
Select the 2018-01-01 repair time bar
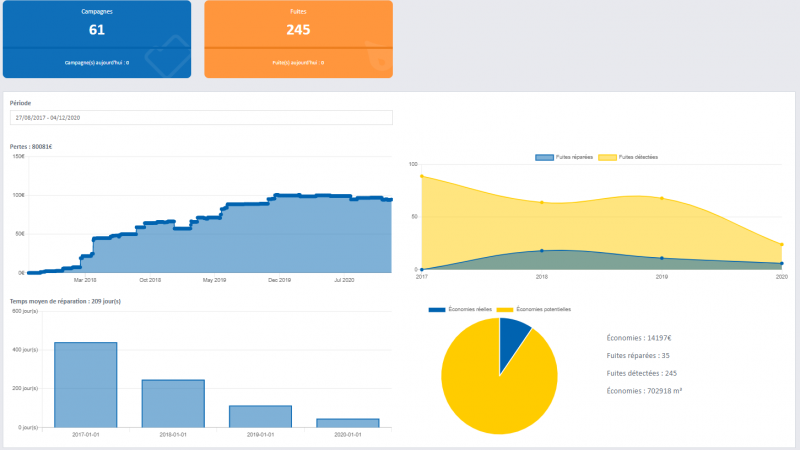click(173, 403)
